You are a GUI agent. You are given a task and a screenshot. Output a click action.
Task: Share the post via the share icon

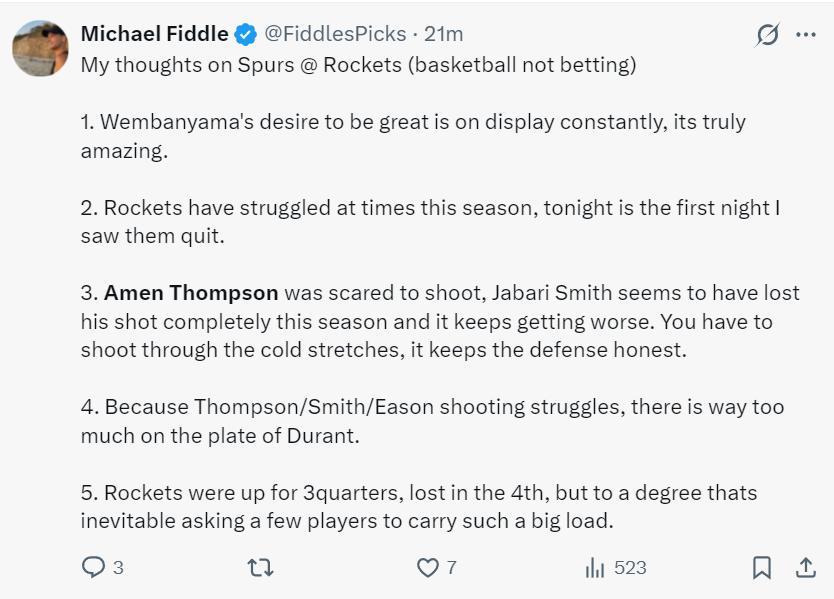click(x=805, y=568)
